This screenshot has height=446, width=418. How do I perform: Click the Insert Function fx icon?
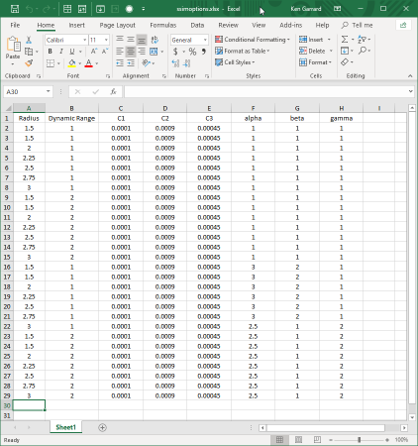[113, 91]
